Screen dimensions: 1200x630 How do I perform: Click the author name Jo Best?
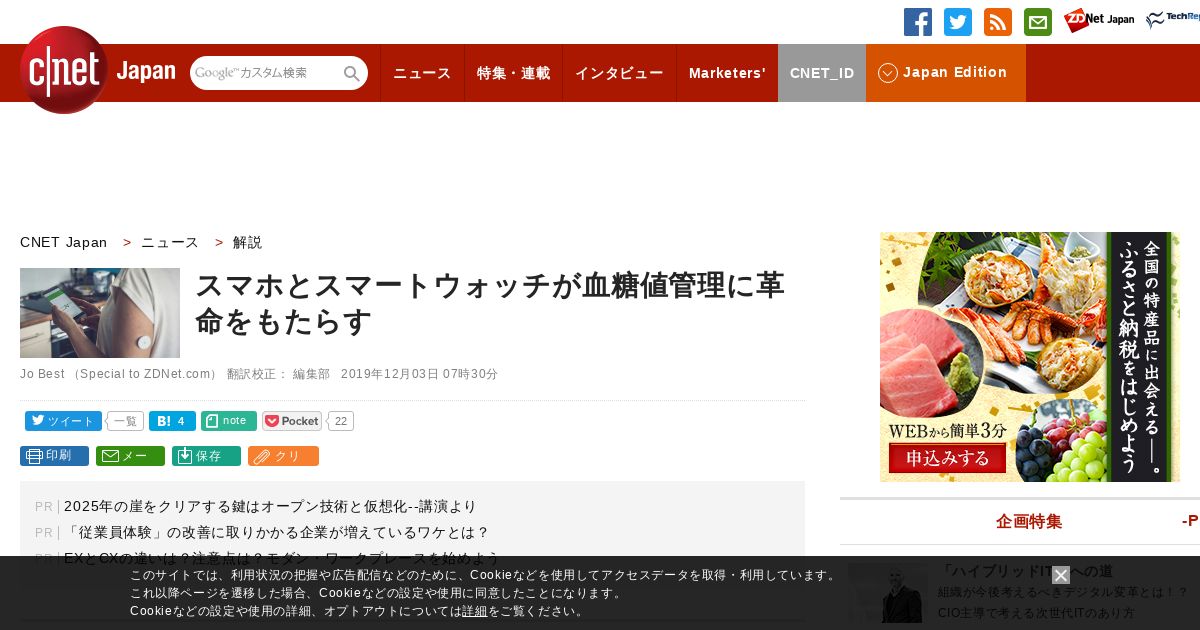(x=42, y=374)
